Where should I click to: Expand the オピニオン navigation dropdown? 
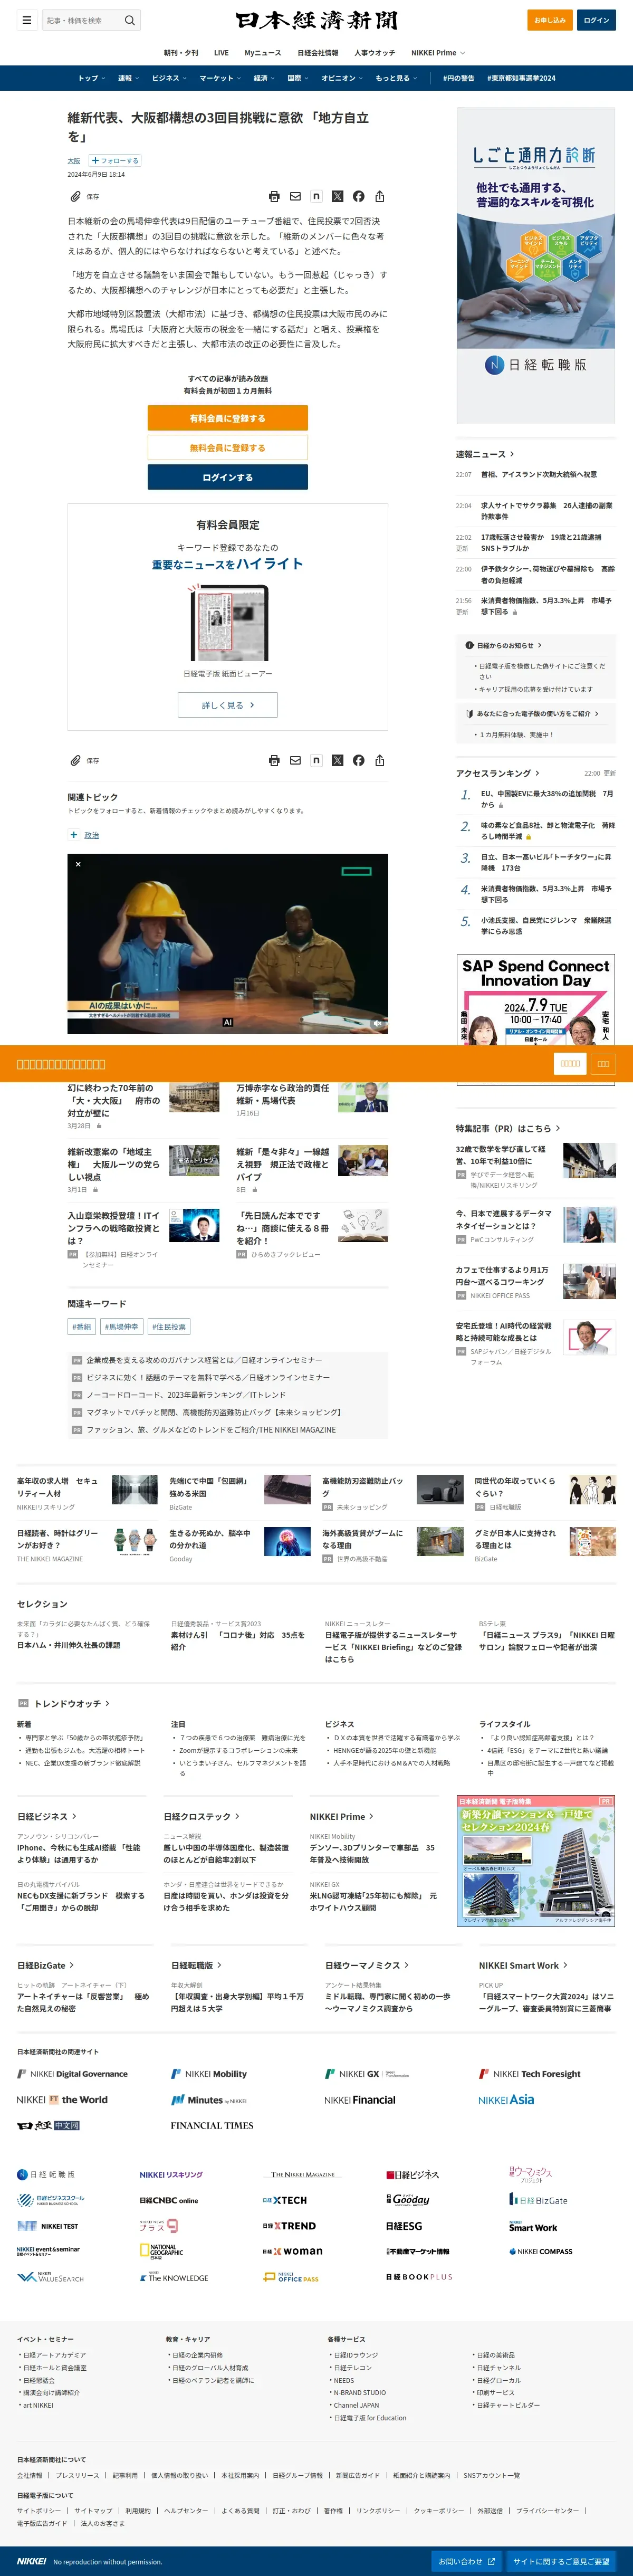[x=342, y=78]
